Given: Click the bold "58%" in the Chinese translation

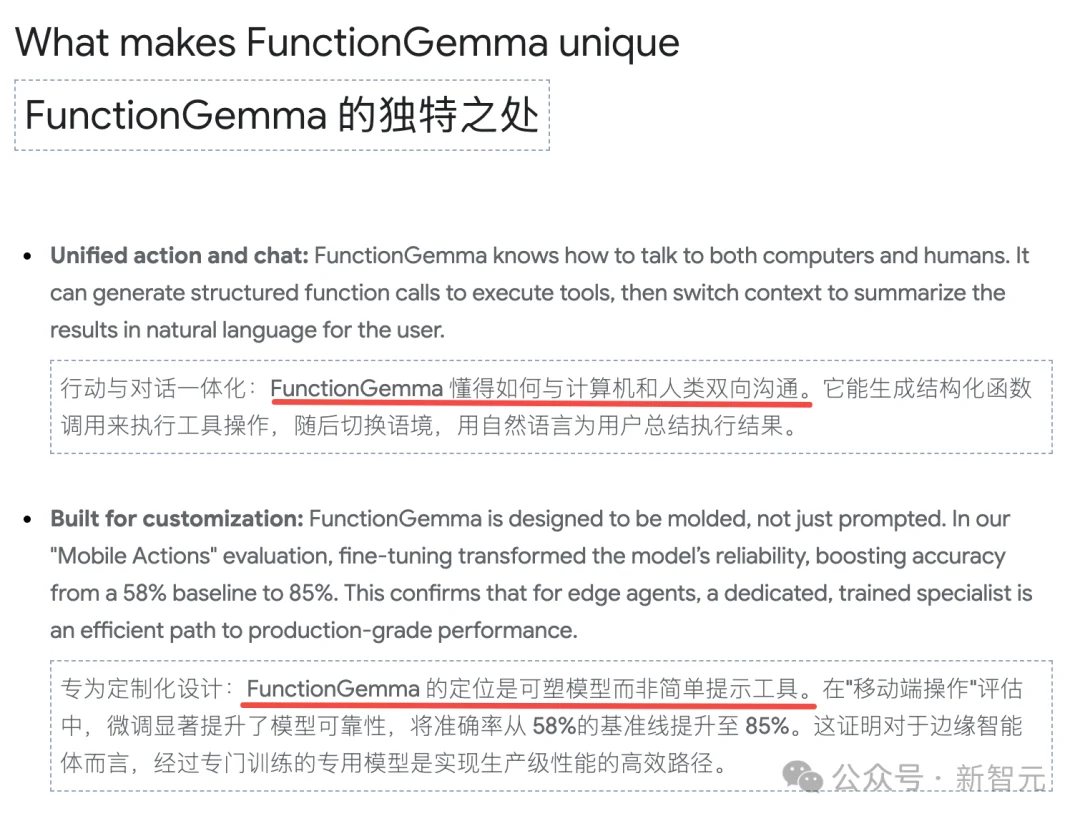Looking at the screenshot, I should [556, 726].
